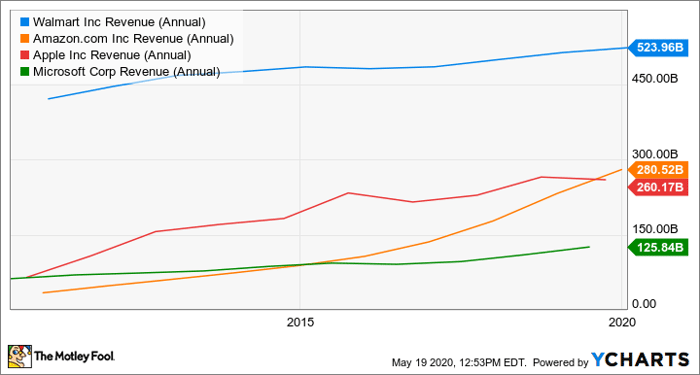Click the 150.00B y-axis label
700x375 pixels.
pos(656,229)
